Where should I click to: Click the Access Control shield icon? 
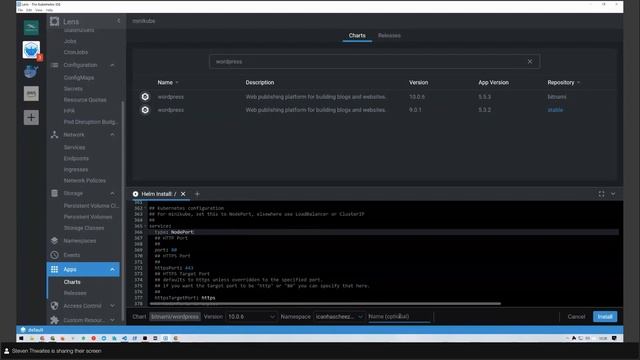coord(54,306)
